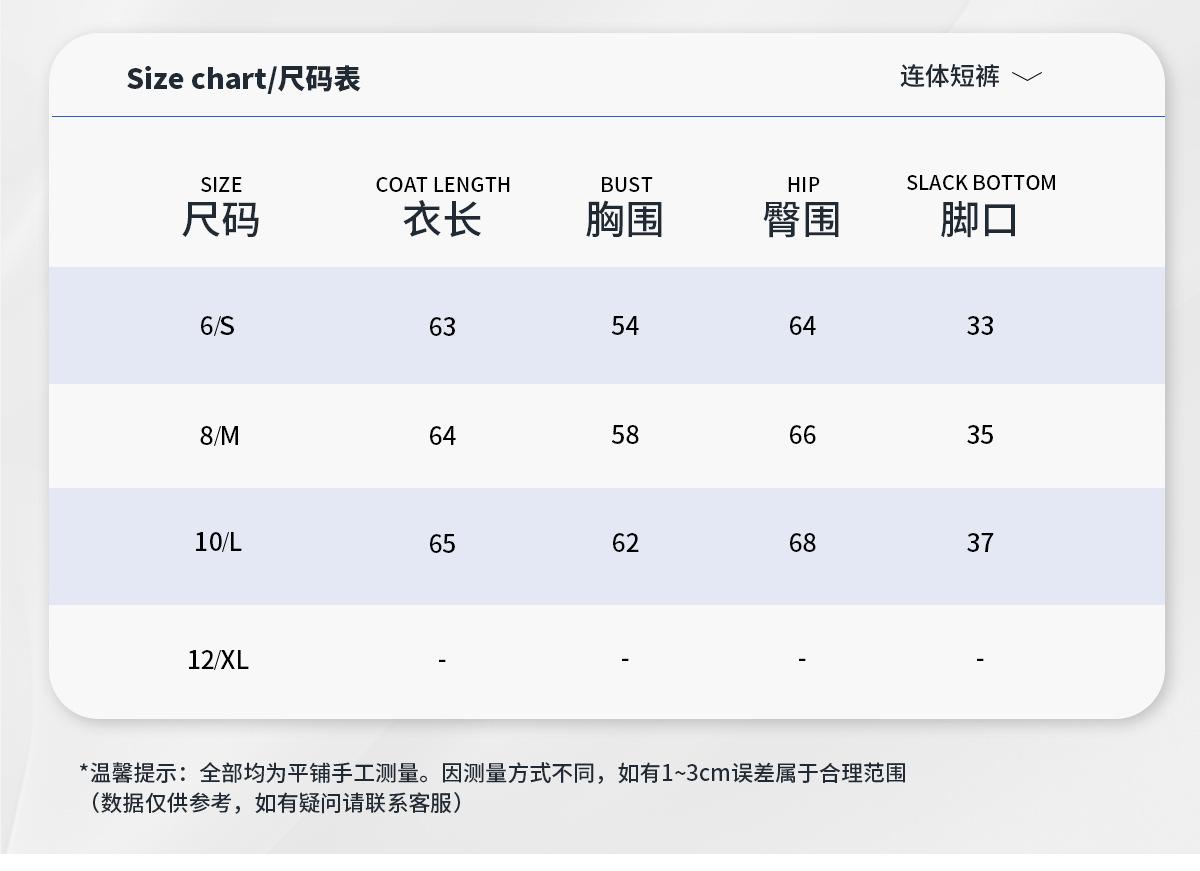Click the 8/M size row label
The image size is (1200, 871).
point(220,436)
